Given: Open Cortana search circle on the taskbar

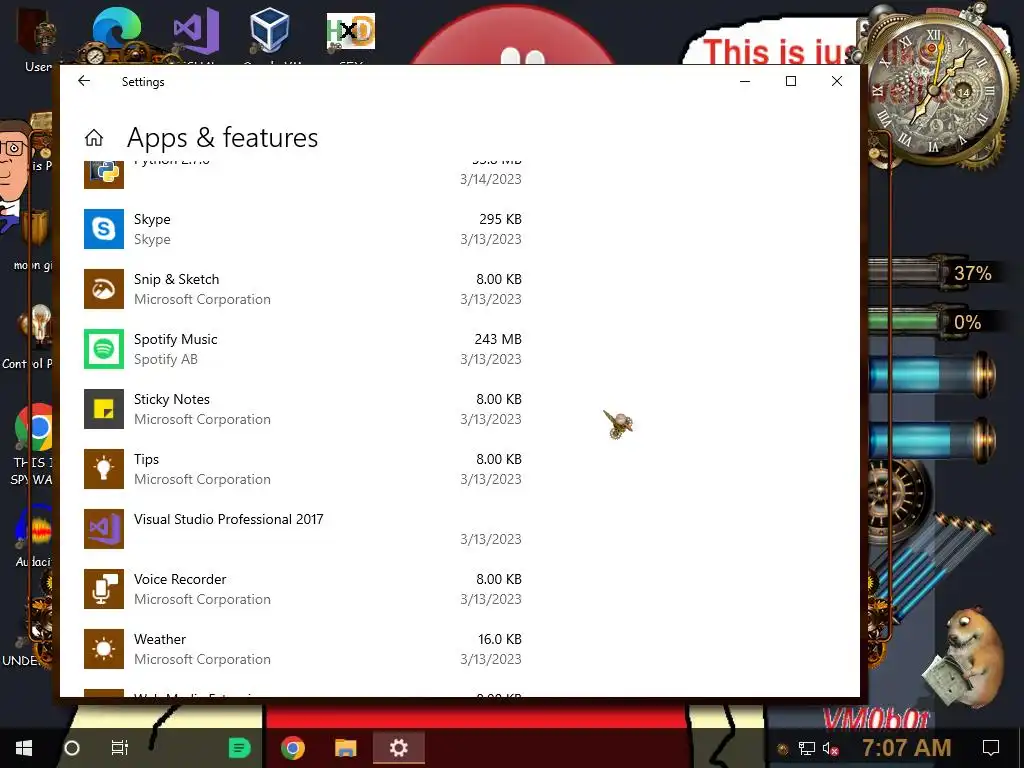Looking at the screenshot, I should click(72, 748).
